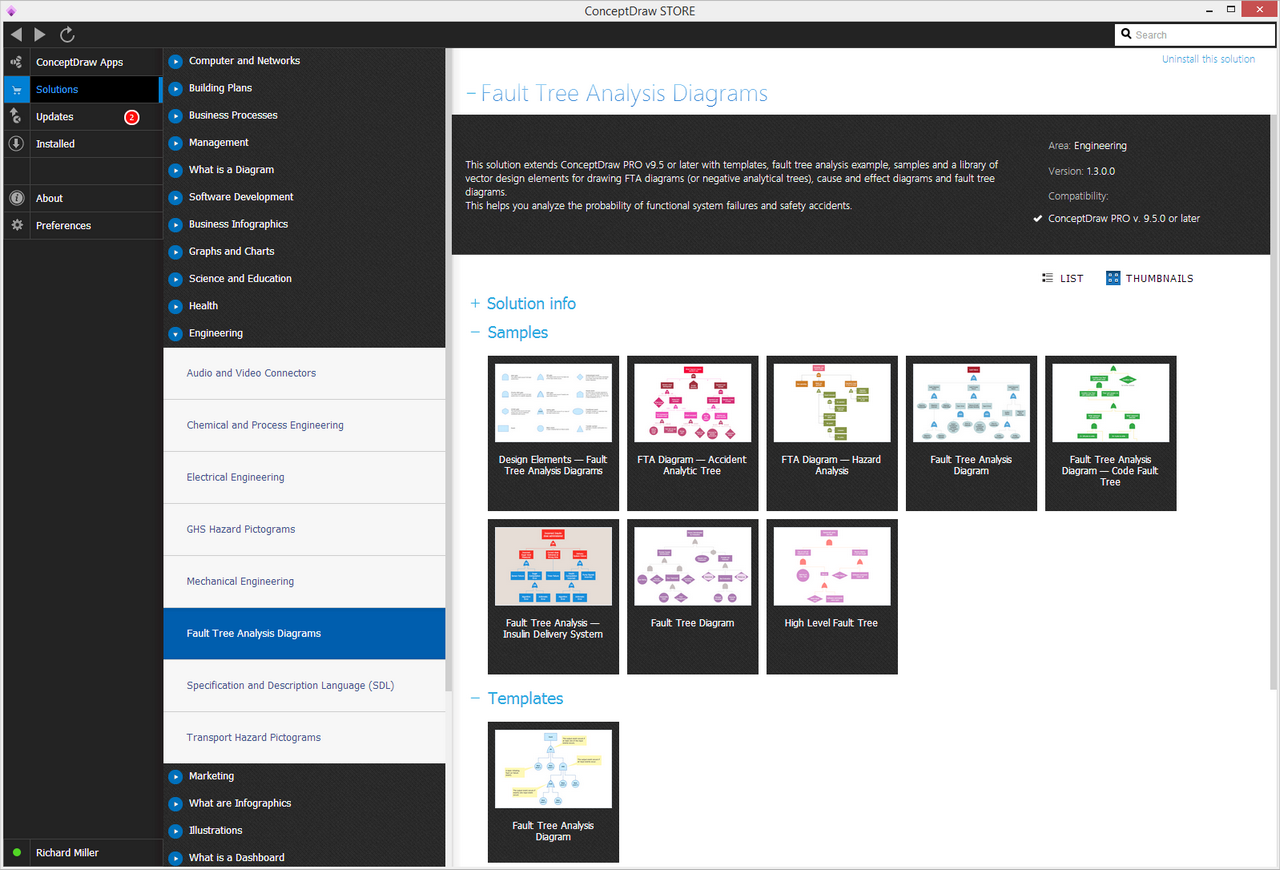Expand the Graphs and Charts category
Image resolution: width=1280 pixels, height=870 pixels.
tap(176, 252)
